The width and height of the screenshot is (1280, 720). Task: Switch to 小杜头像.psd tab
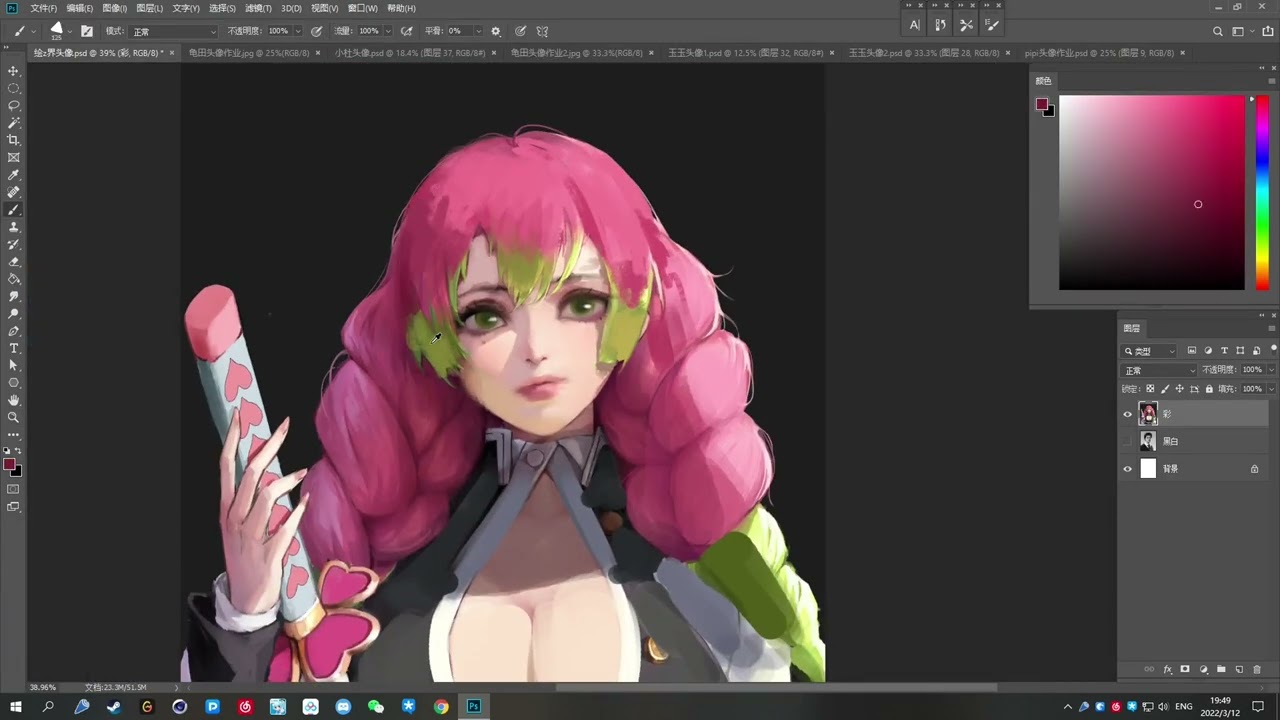(410, 52)
